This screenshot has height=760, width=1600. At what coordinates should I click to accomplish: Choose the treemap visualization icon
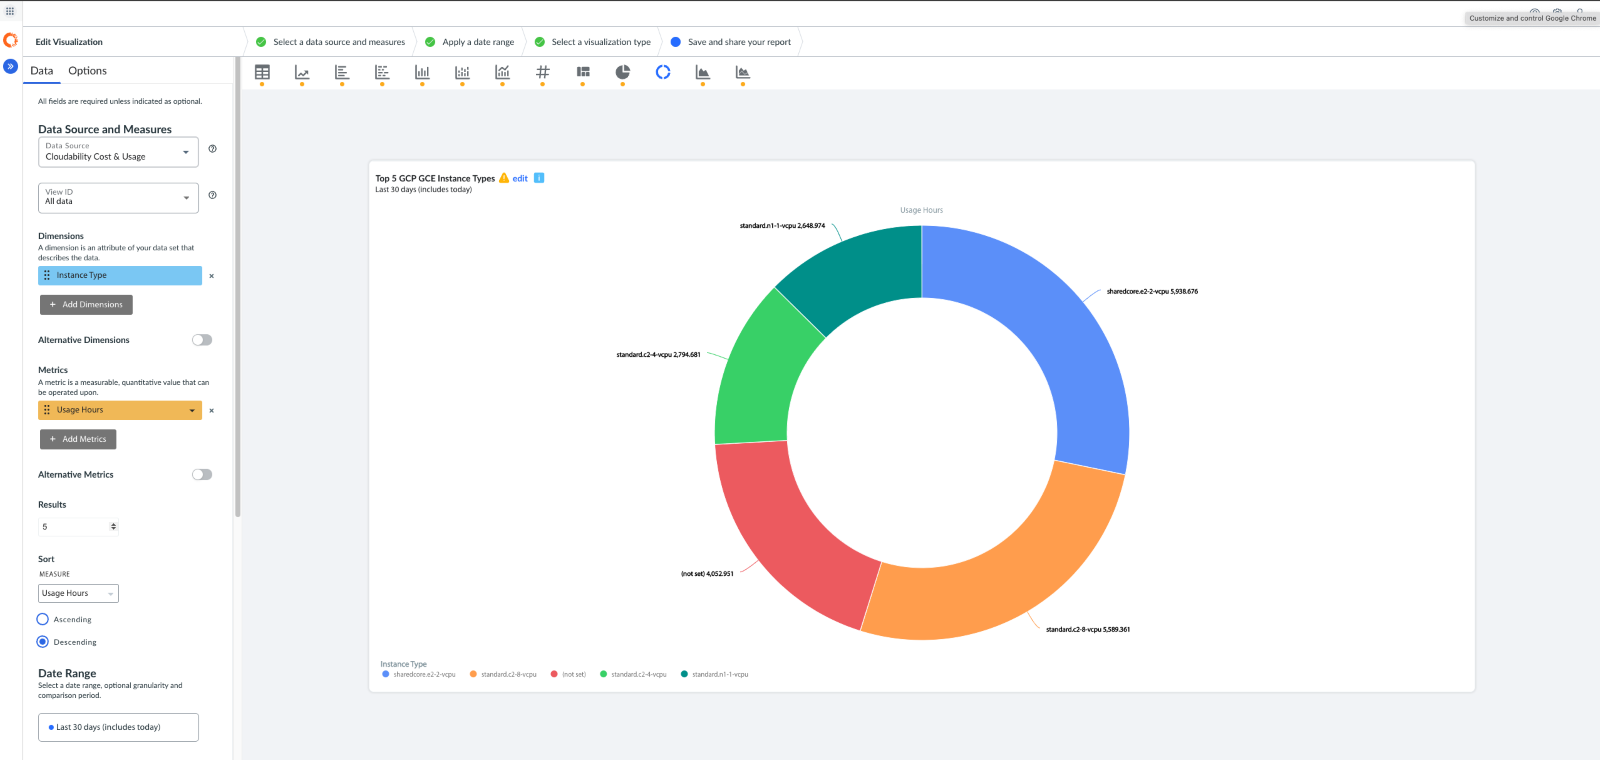click(583, 72)
